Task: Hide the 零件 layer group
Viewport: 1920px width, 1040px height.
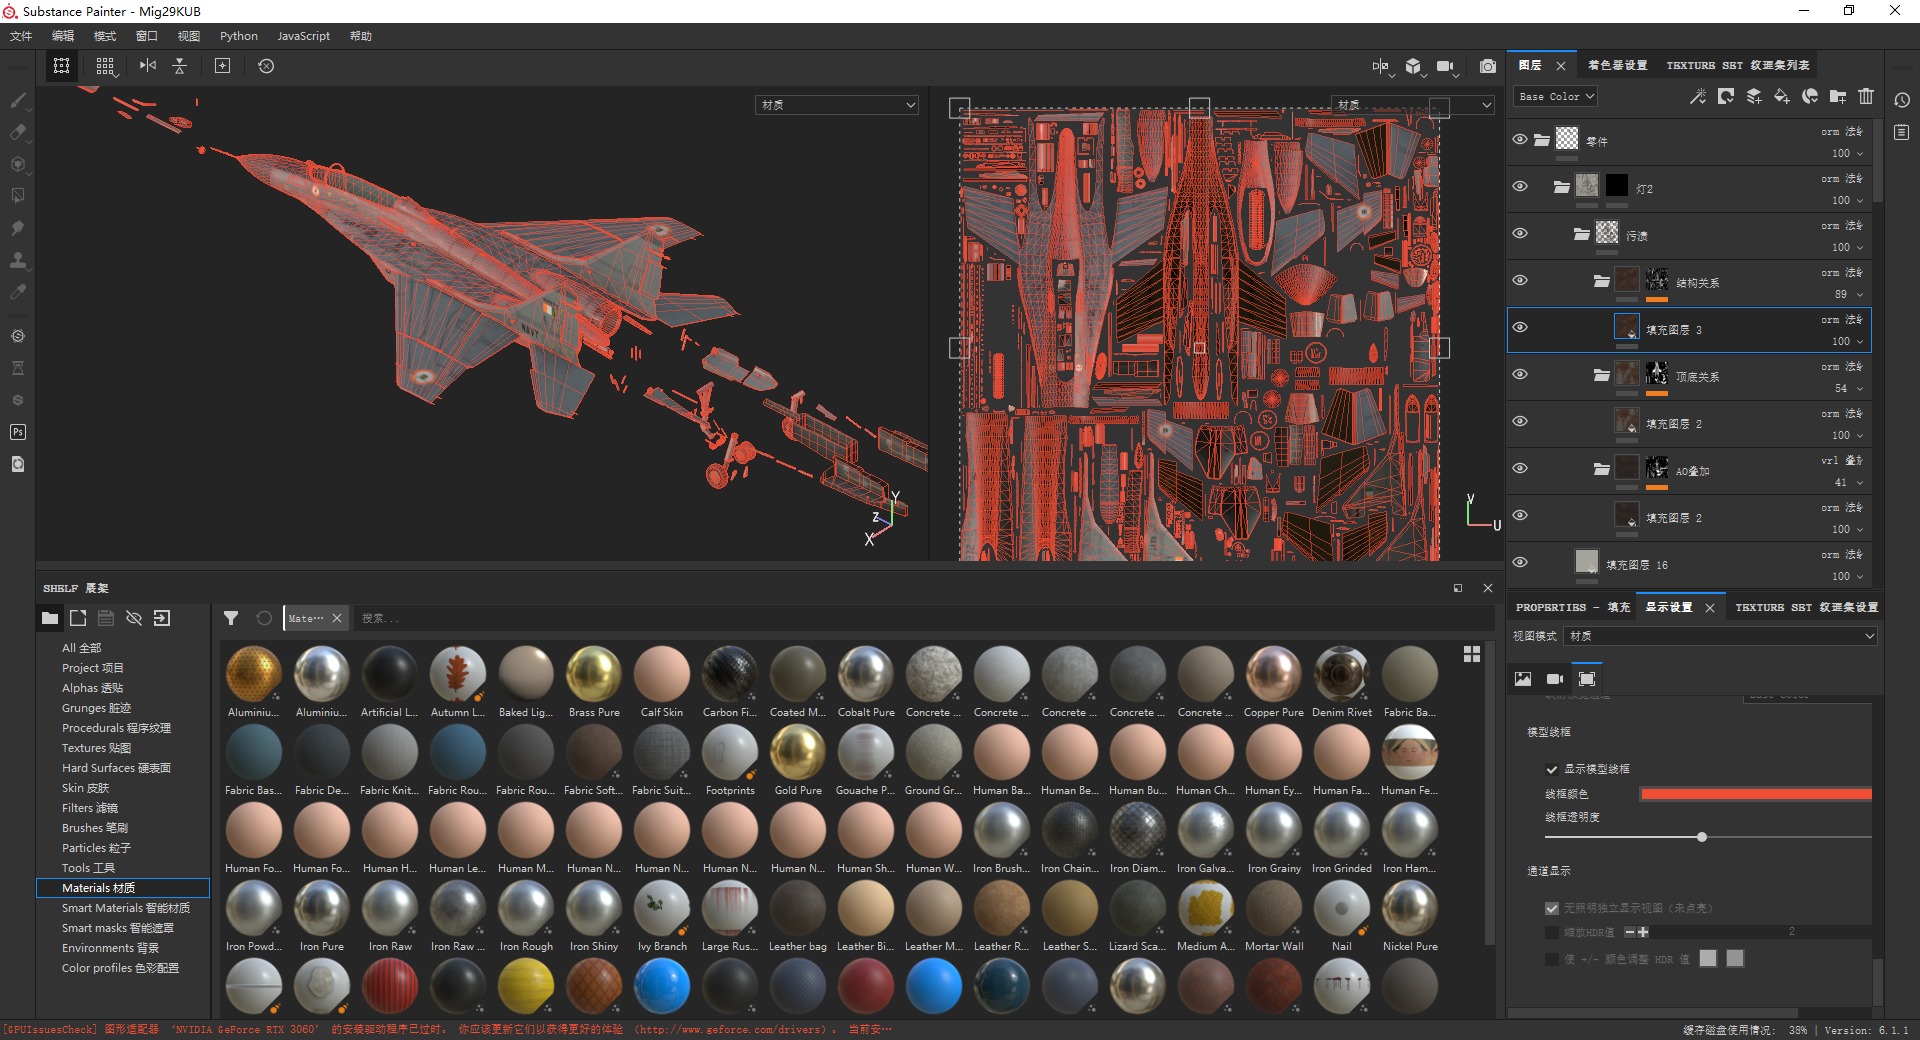Action: pos(1520,140)
